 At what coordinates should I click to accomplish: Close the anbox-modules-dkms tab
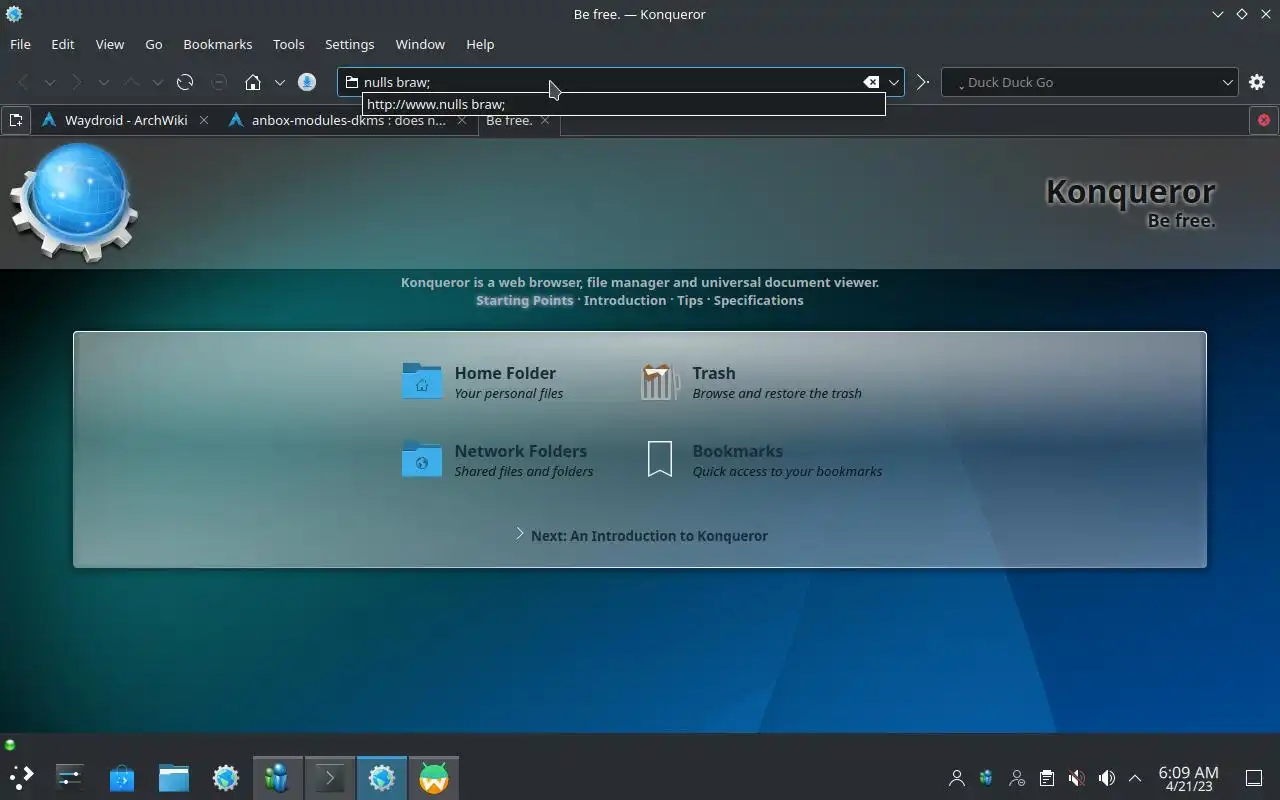click(x=462, y=120)
